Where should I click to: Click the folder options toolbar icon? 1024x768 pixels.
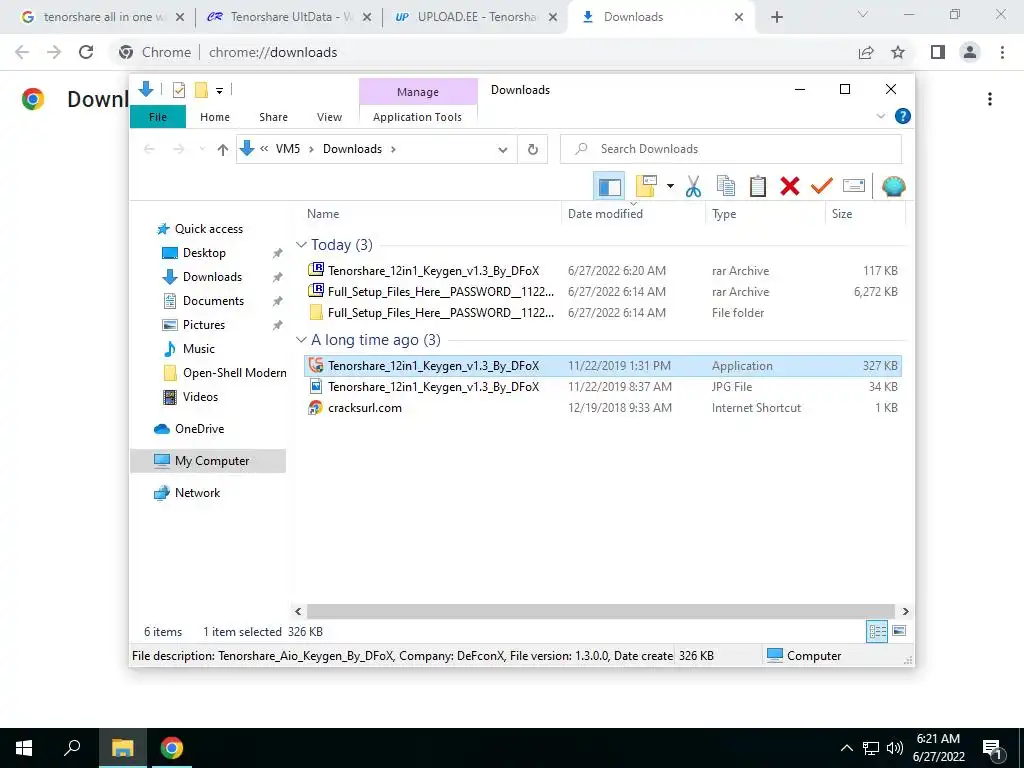tap(646, 186)
